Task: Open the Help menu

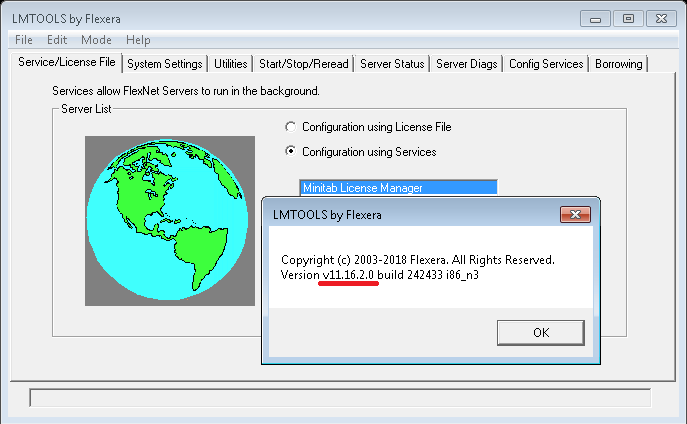Action: pyautogui.click(x=138, y=40)
